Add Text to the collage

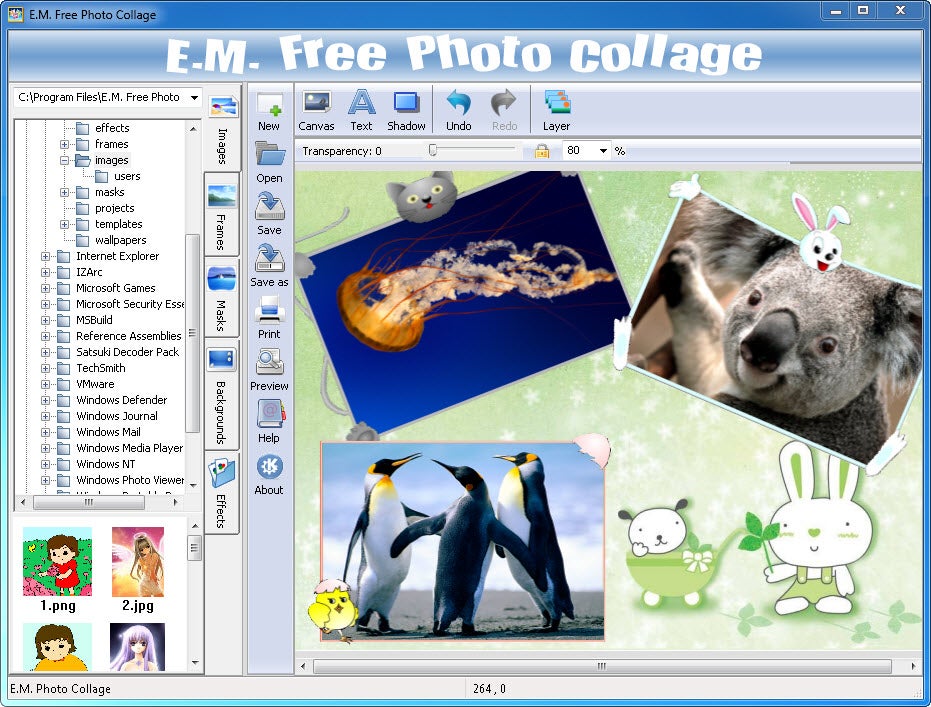[x=361, y=110]
